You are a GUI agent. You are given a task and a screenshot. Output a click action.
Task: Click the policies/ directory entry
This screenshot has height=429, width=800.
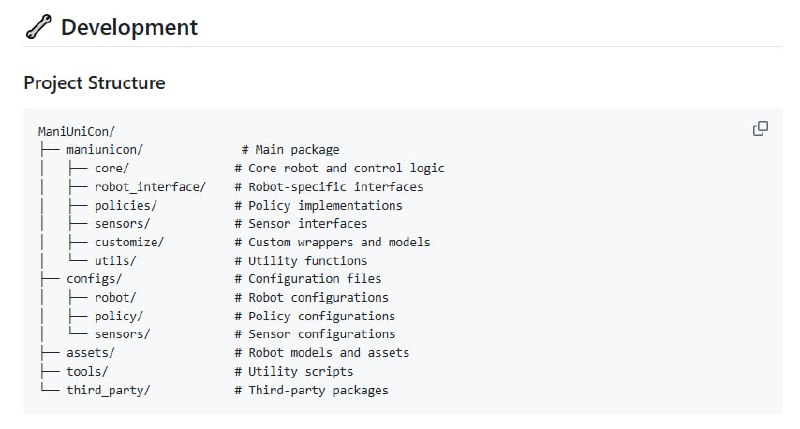click(126, 205)
